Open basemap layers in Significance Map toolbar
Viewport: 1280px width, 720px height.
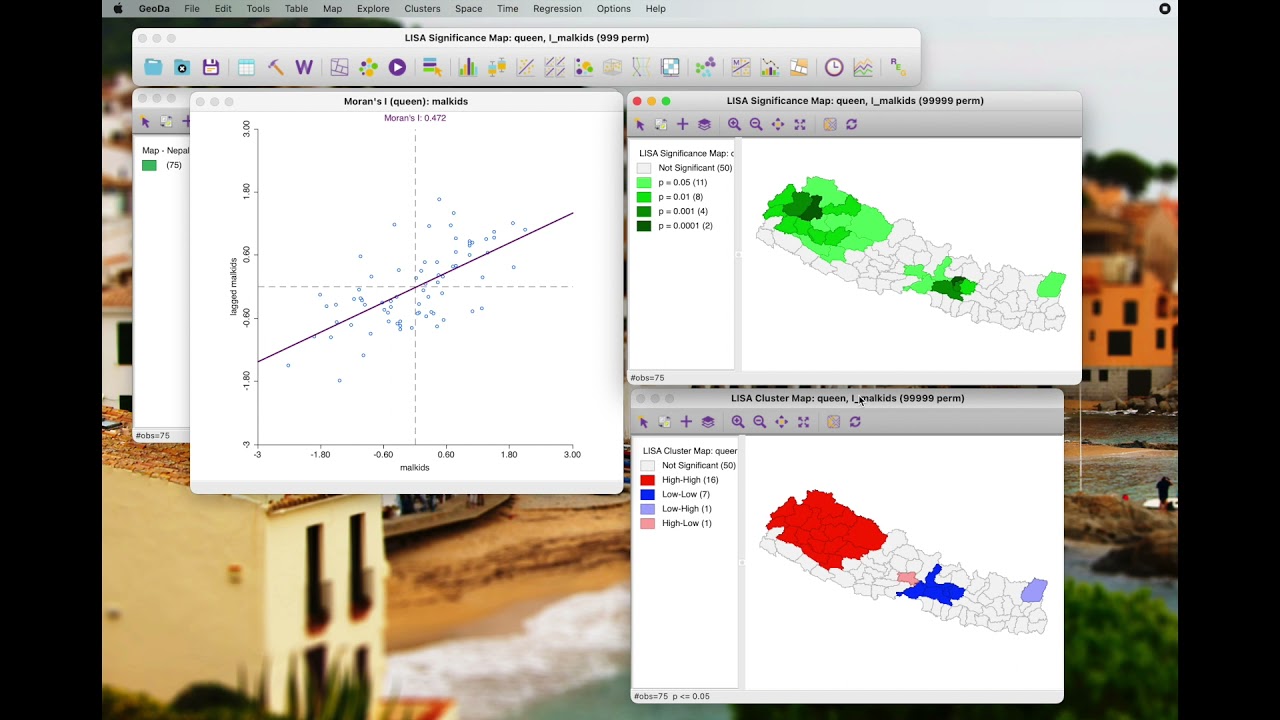click(x=704, y=124)
